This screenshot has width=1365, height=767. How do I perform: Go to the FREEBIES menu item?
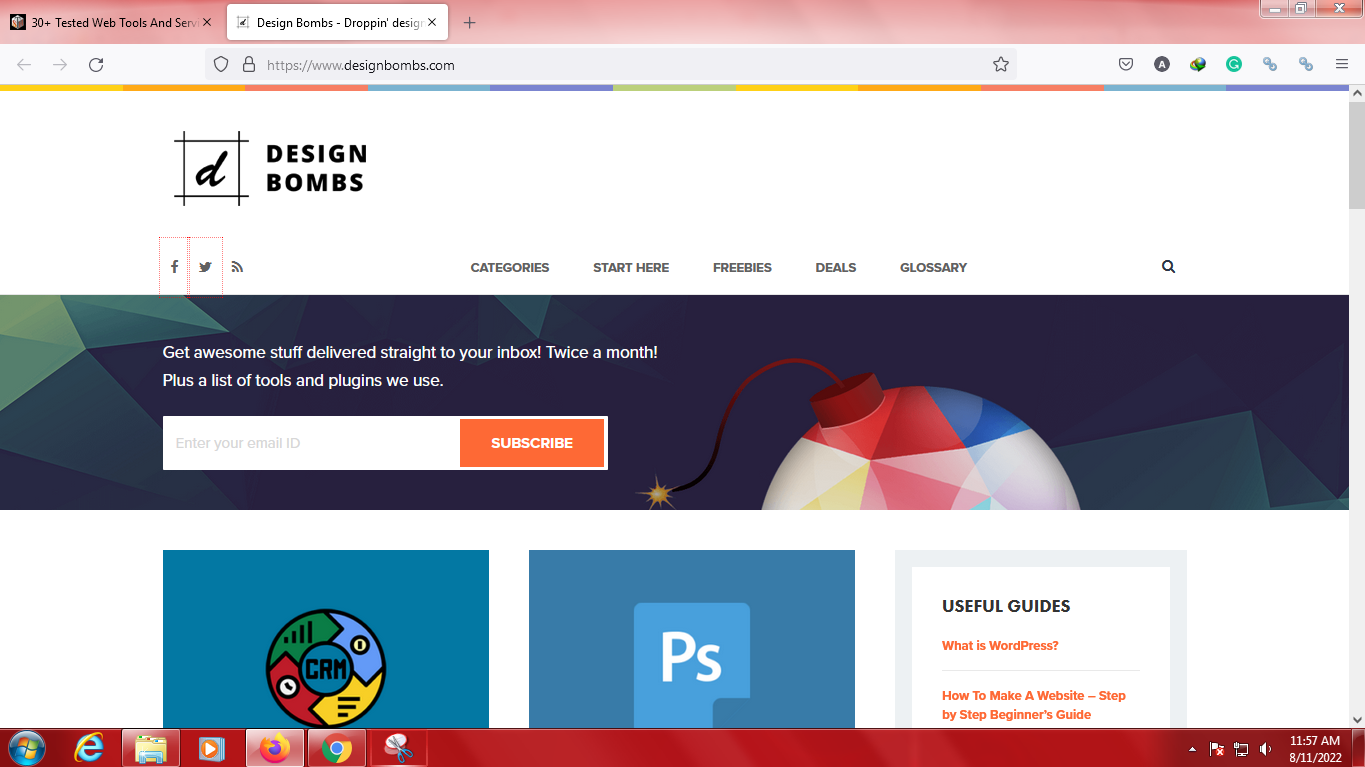[742, 267]
